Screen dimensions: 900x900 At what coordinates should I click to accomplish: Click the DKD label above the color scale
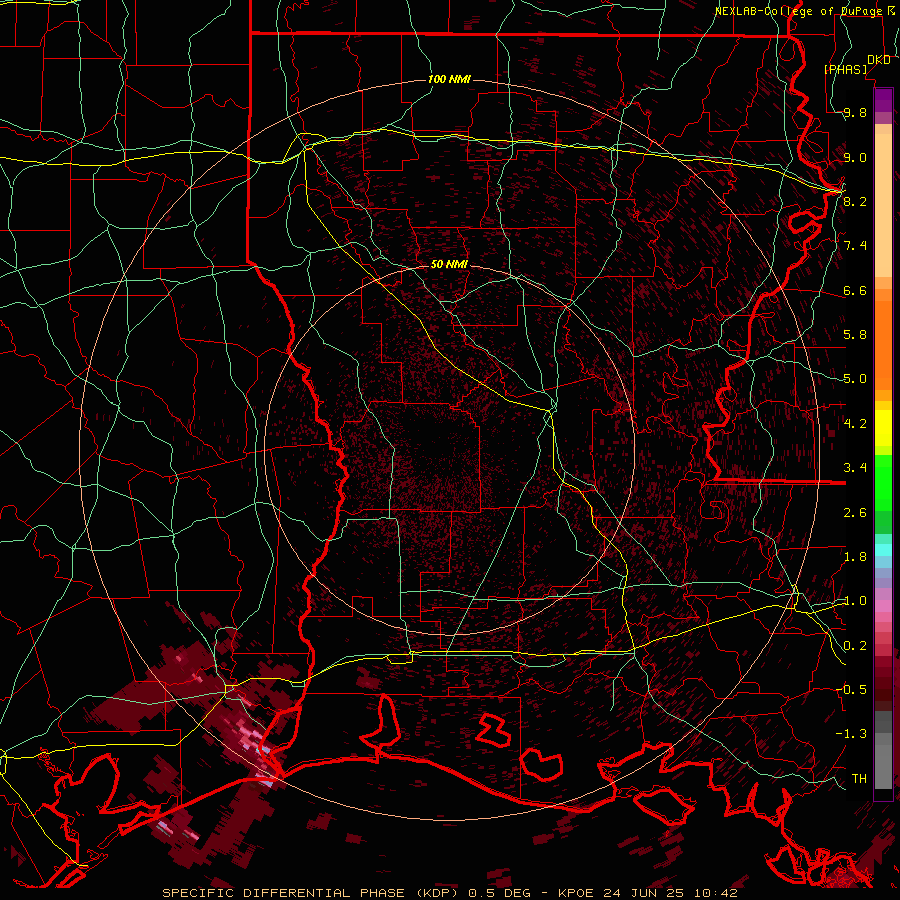tap(878, 60)
